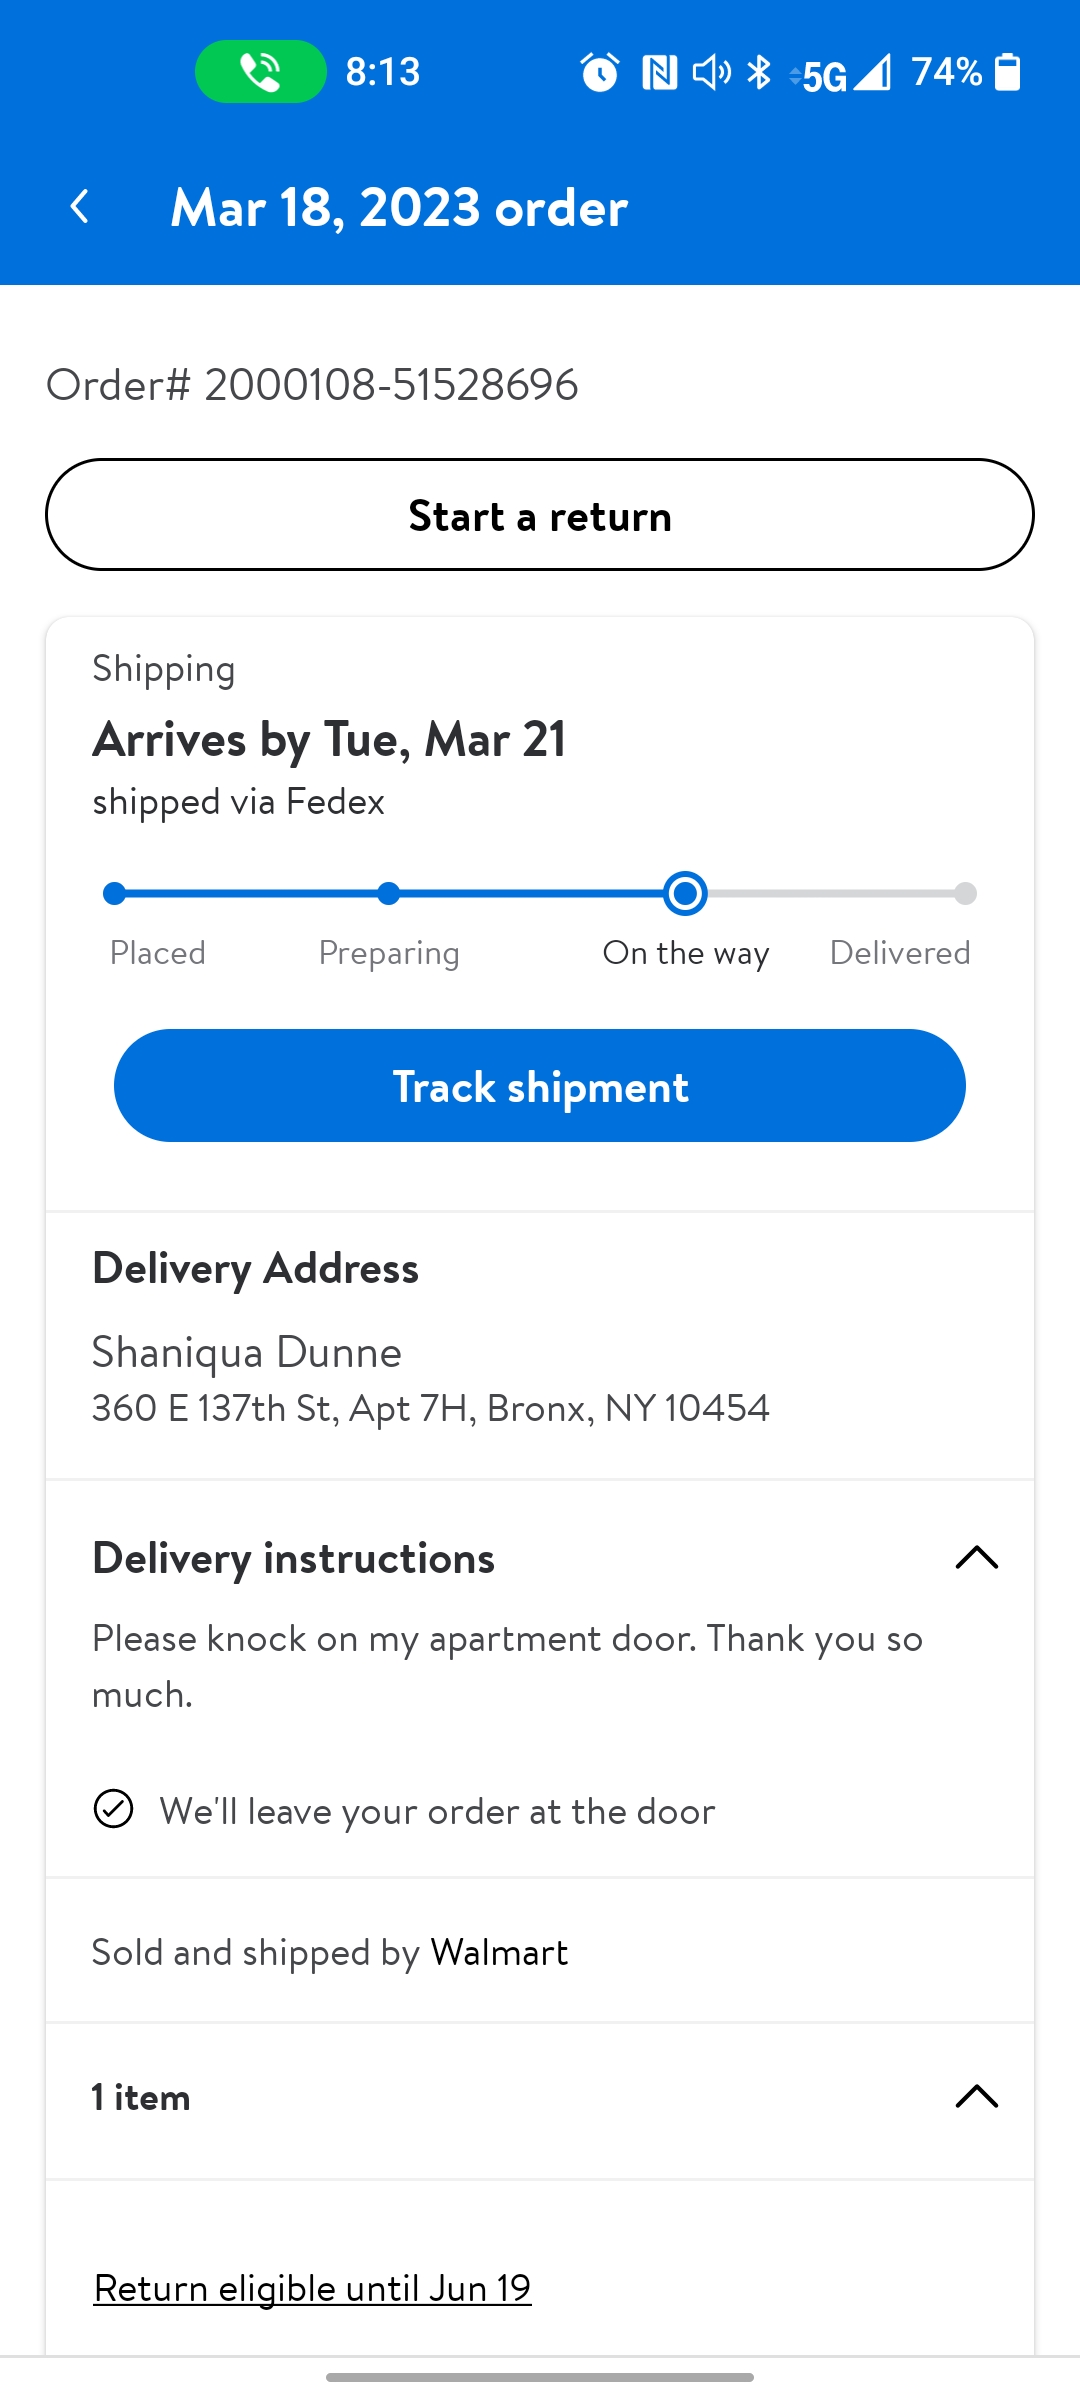Open the Return eligible until Jun 19 link

click(x=312, y=2288)
